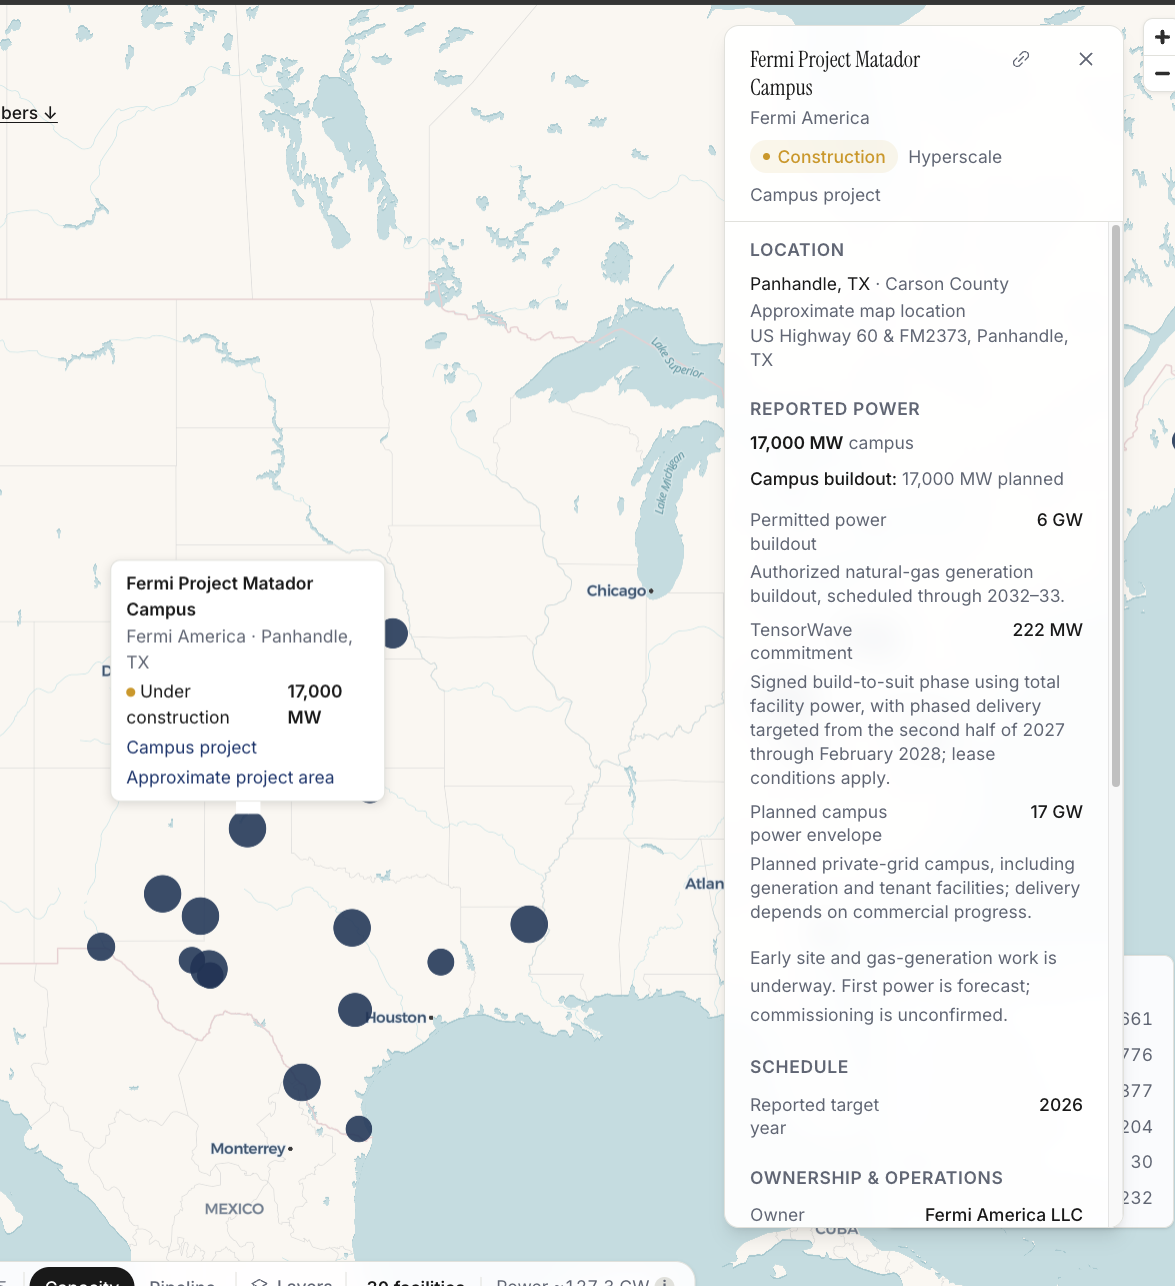Screen dimensions: 1175x1286
Task: Click the '2026' reported target year
Action: coord(1061,1105)
